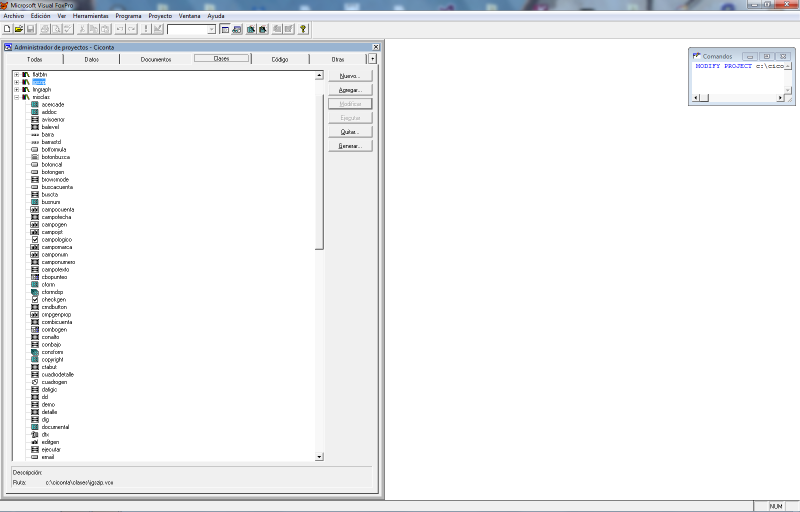This screenshot has height=512, width=800.
Task: Click the cuadrogen shape class icon
Action: (x=35, y=382)
